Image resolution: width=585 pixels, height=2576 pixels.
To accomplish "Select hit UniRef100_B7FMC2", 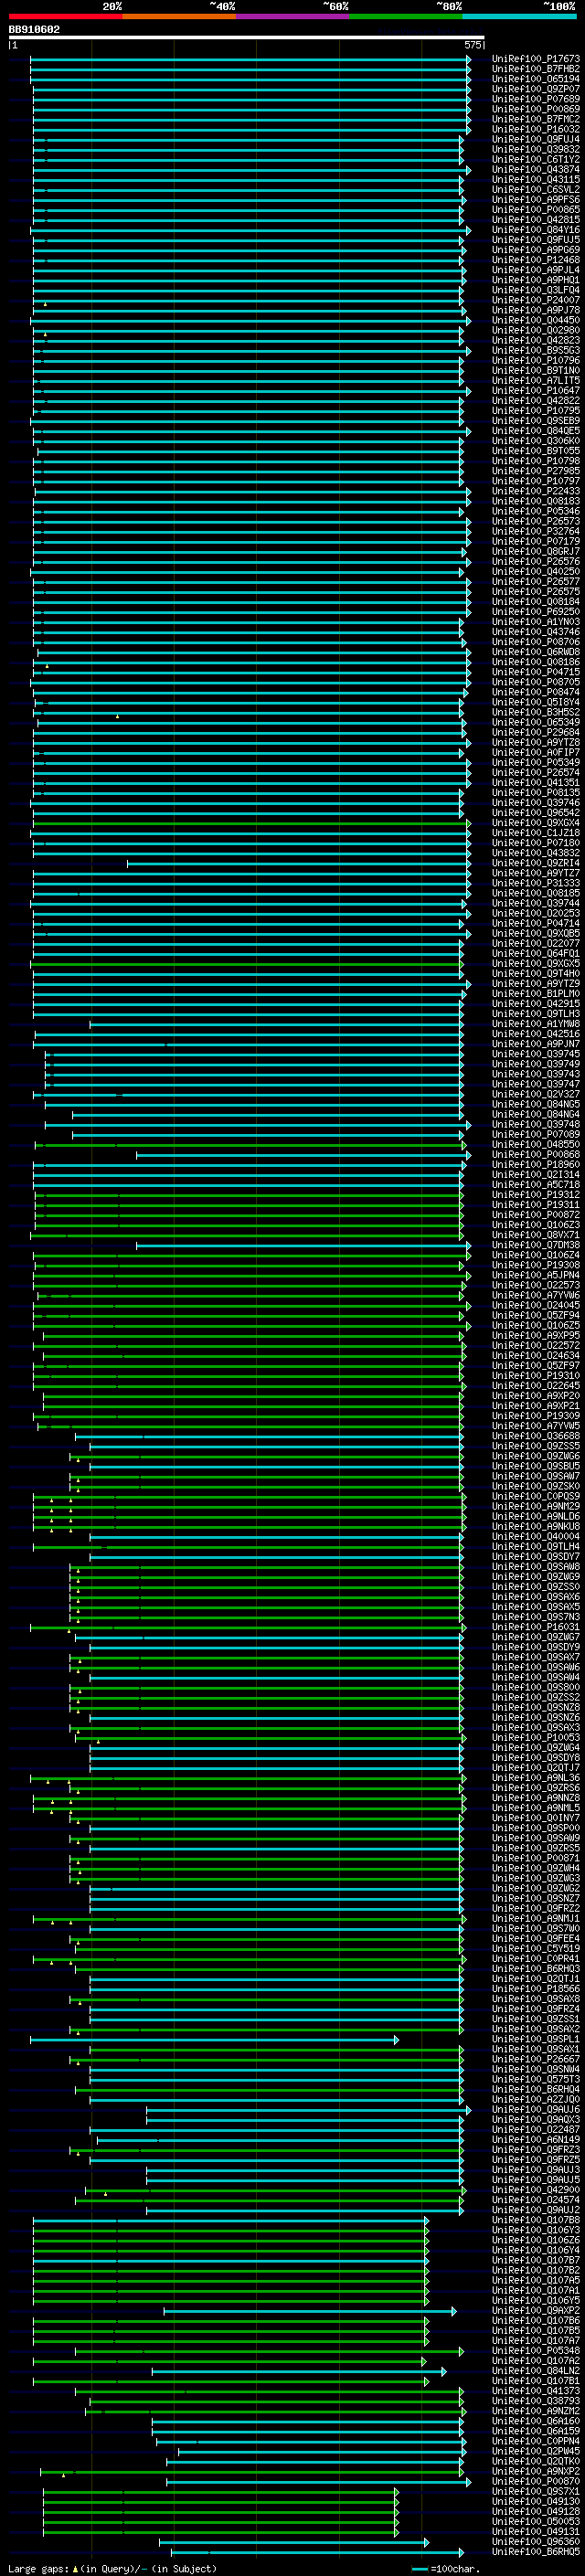I will click(536, 119).
